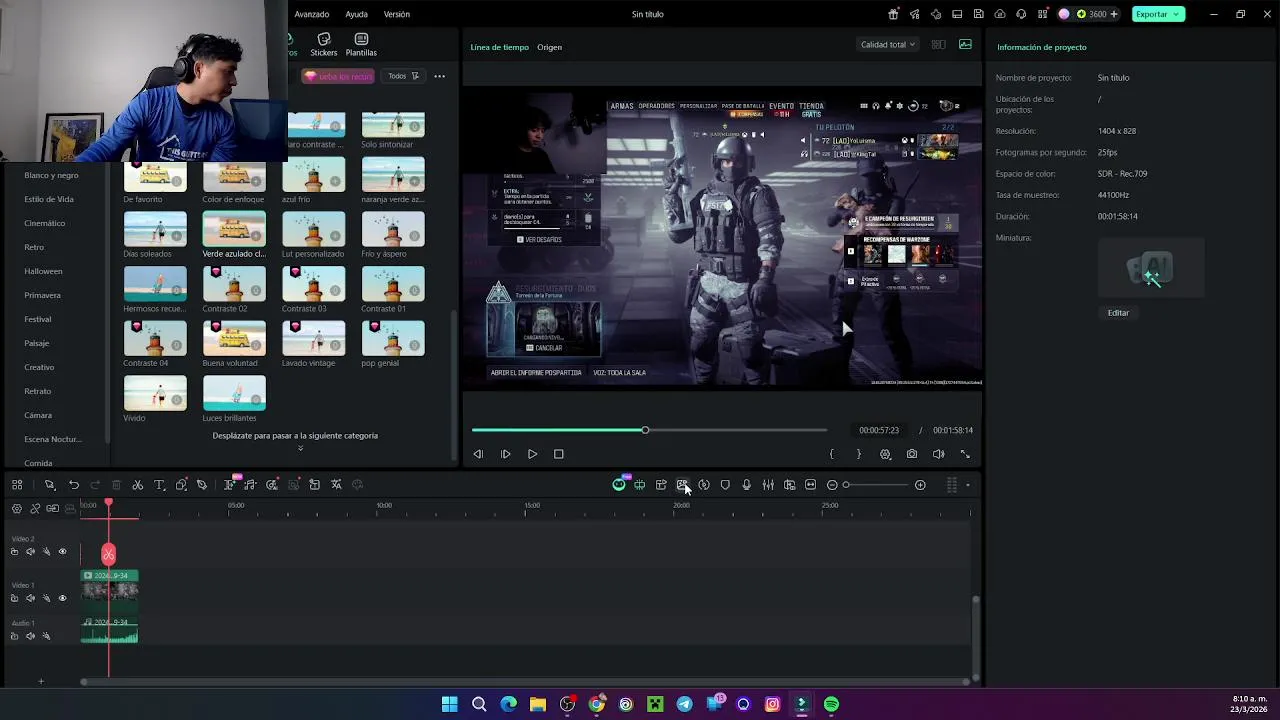This screenshot has width=1280, height=720.
Task: Choose the Text tool in timeline toolbar
Action: pyautogui.click(x=159, y=485)
